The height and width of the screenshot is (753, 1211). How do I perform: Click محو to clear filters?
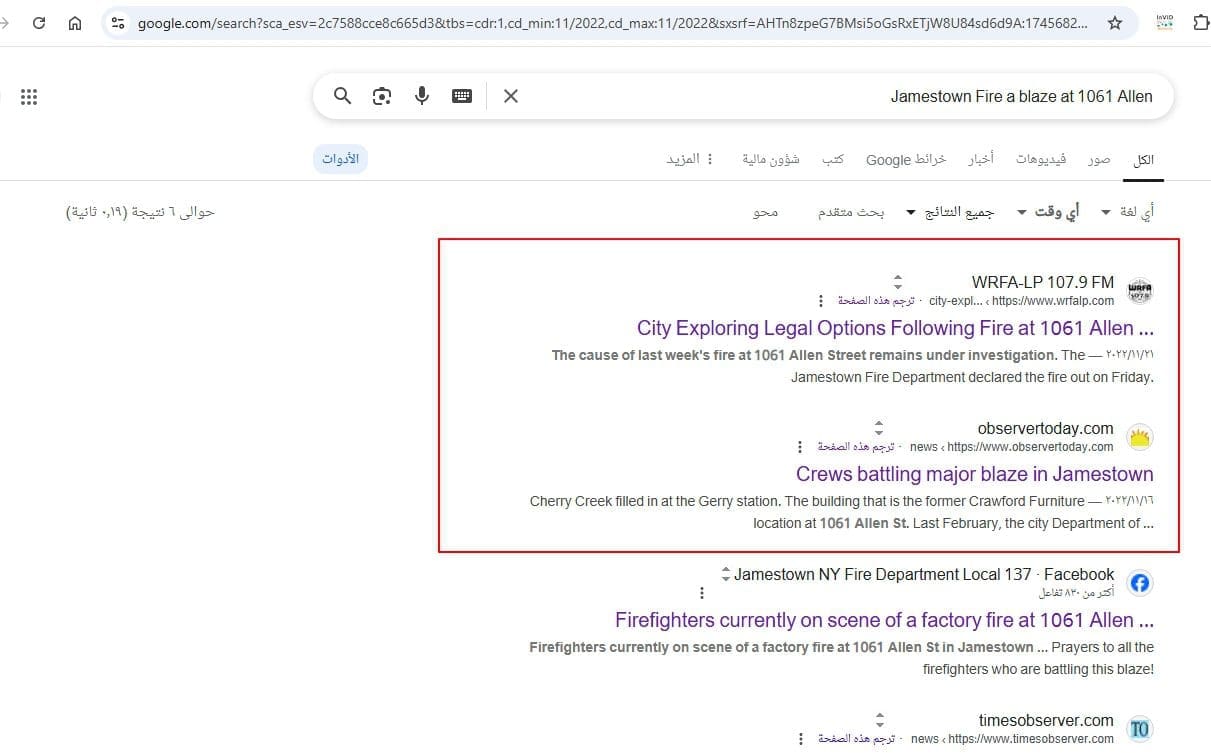pyautogui.click(x=765, y=212)
